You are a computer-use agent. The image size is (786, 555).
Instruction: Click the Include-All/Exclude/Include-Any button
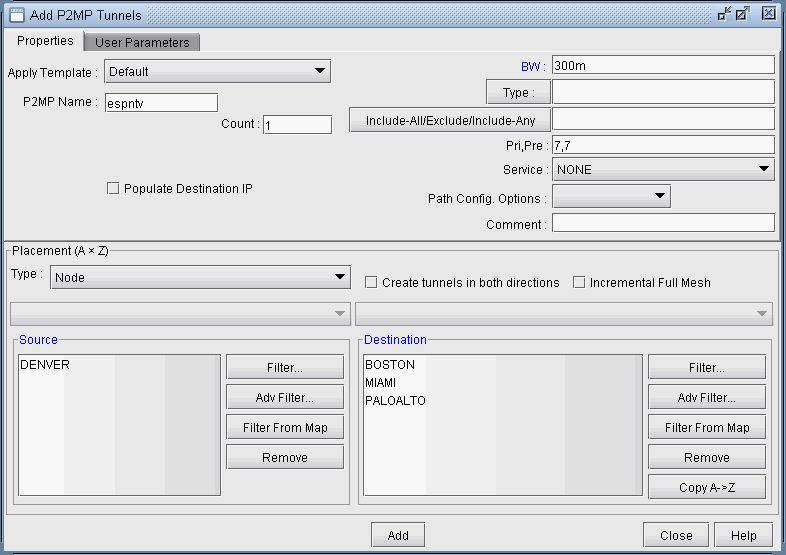448,121
